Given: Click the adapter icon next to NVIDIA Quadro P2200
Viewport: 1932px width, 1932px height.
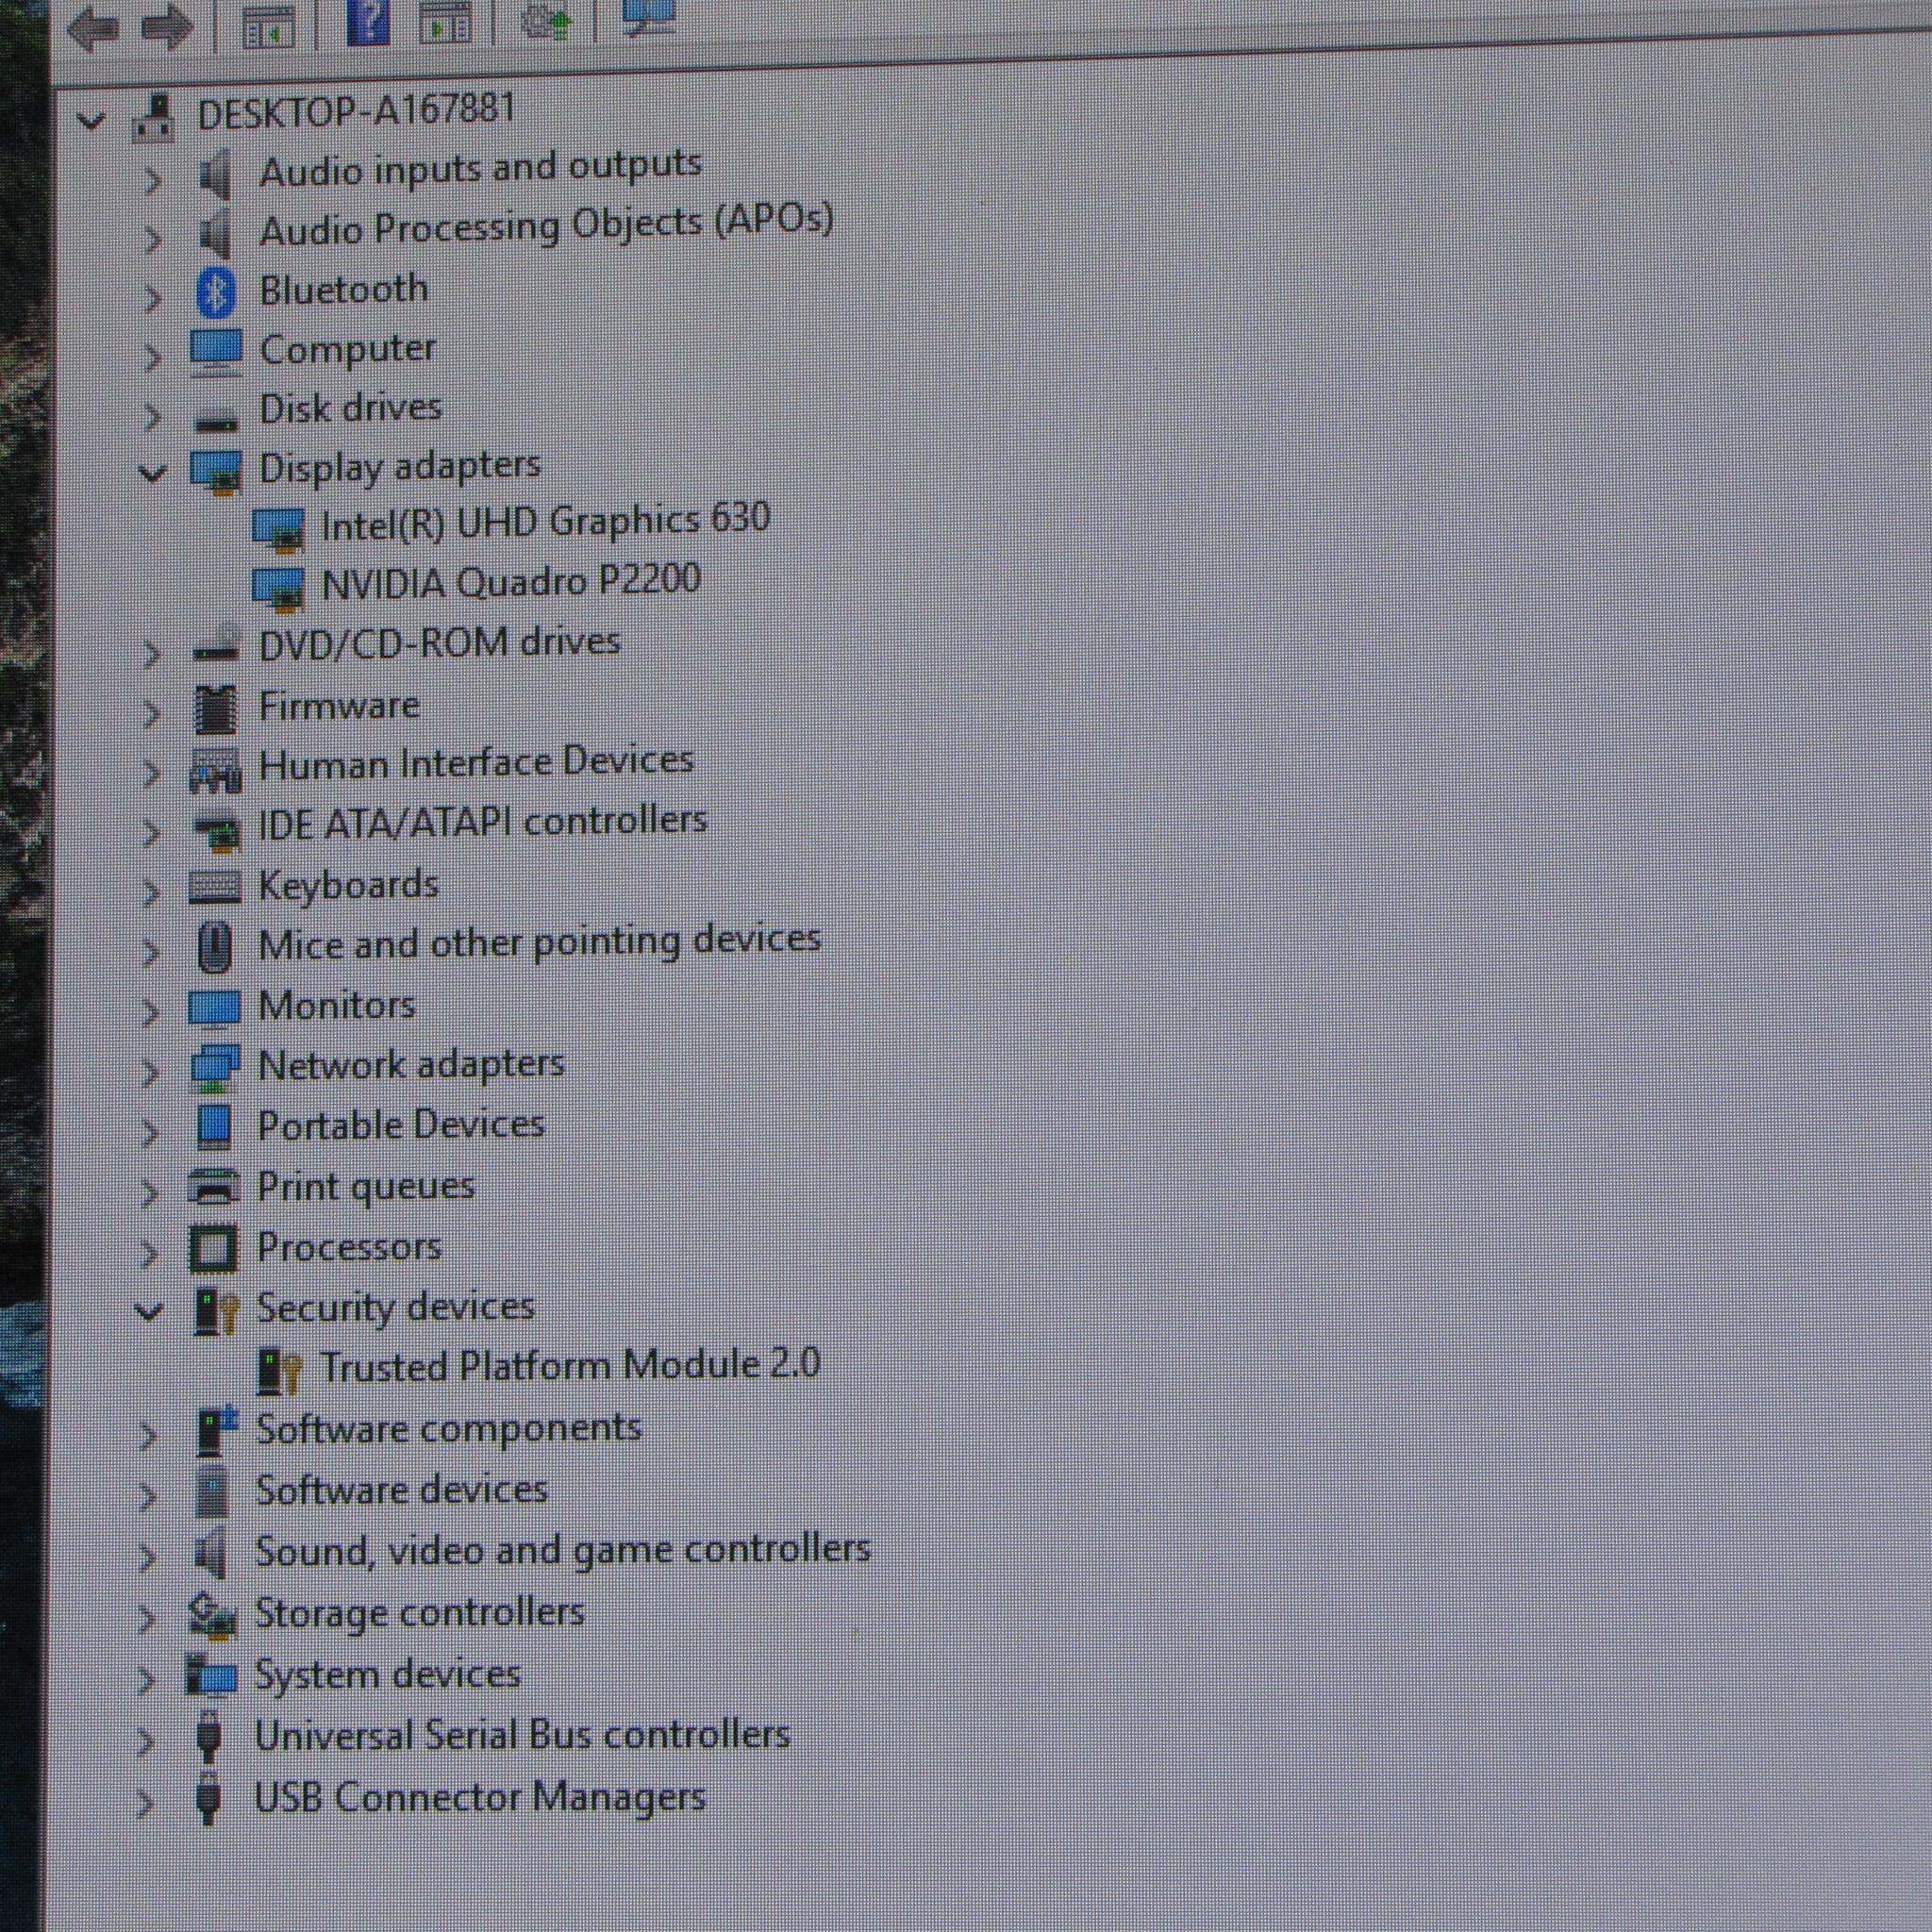Looking at the screenshot, I should tap(278, 589).
